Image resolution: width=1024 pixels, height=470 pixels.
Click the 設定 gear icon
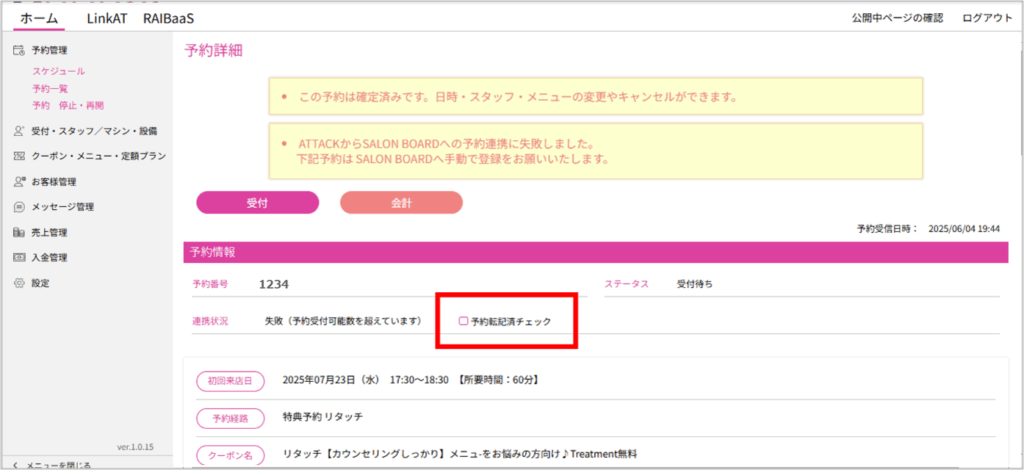pyautogui.click(x=19, y=283)
